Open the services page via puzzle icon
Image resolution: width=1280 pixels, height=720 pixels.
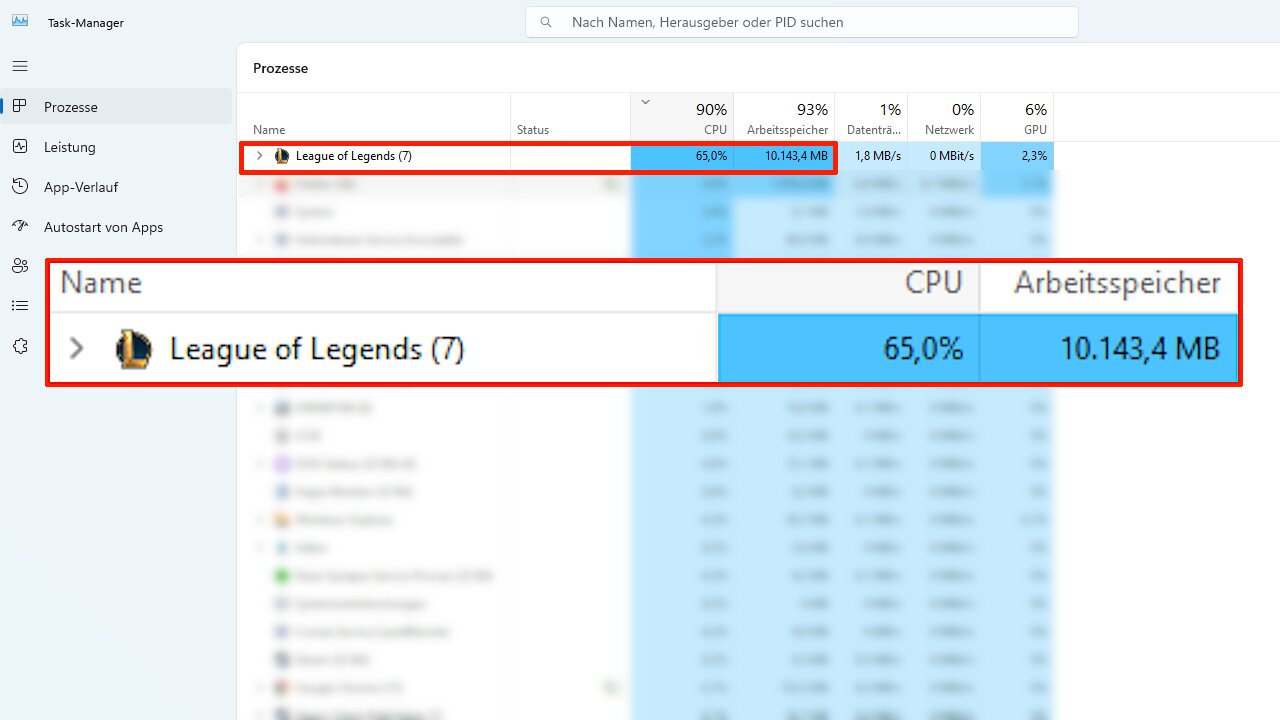(20, 346)
